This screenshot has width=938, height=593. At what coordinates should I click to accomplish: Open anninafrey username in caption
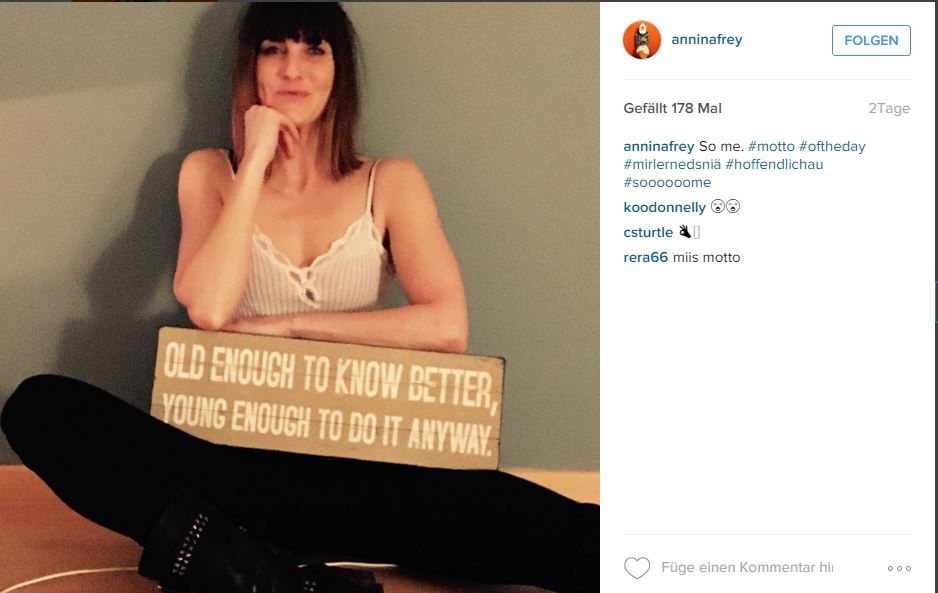[659, 146]
